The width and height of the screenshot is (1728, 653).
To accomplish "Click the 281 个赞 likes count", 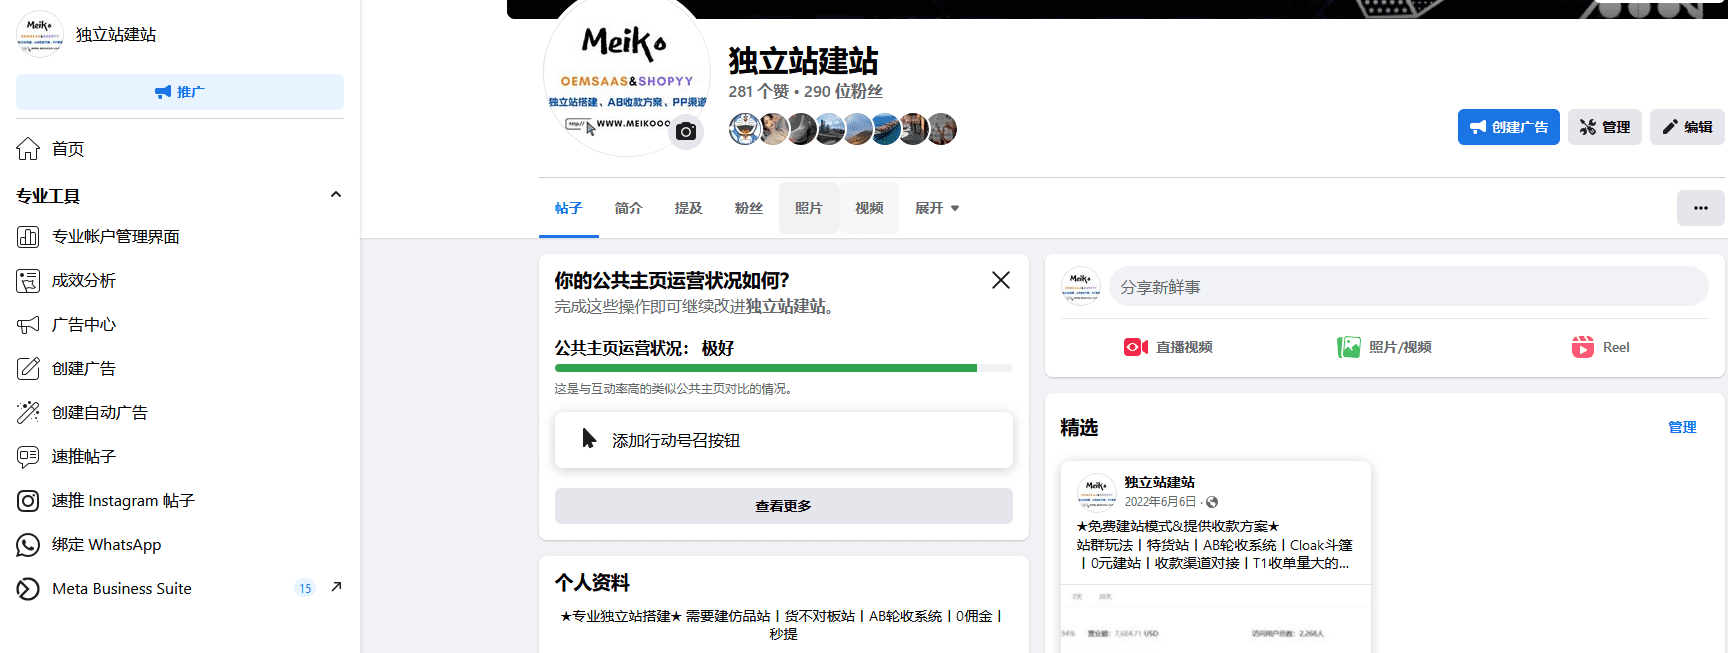I will [759, 91].
